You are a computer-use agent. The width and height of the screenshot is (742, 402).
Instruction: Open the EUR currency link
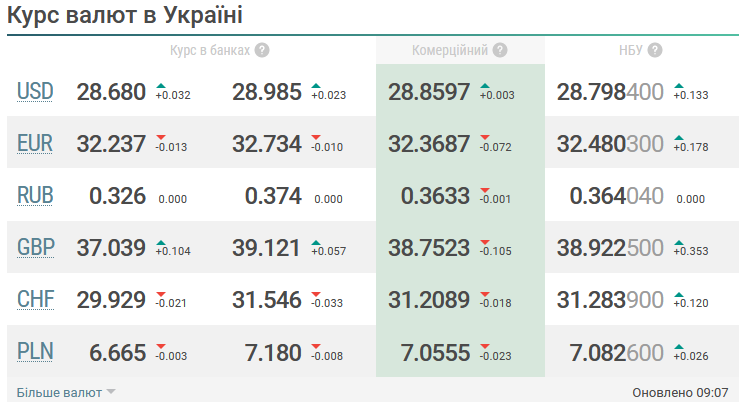35,144
